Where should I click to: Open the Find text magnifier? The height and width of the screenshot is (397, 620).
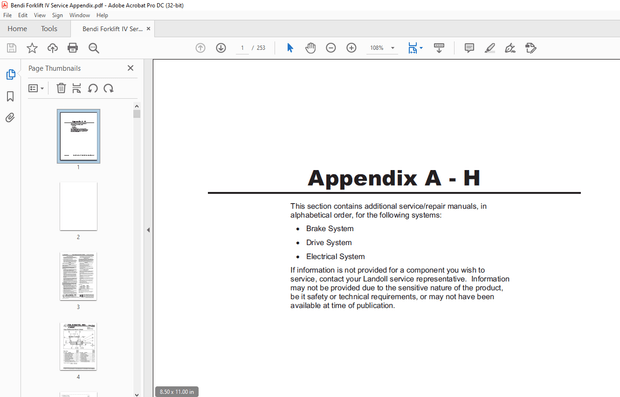click(94, 48)
